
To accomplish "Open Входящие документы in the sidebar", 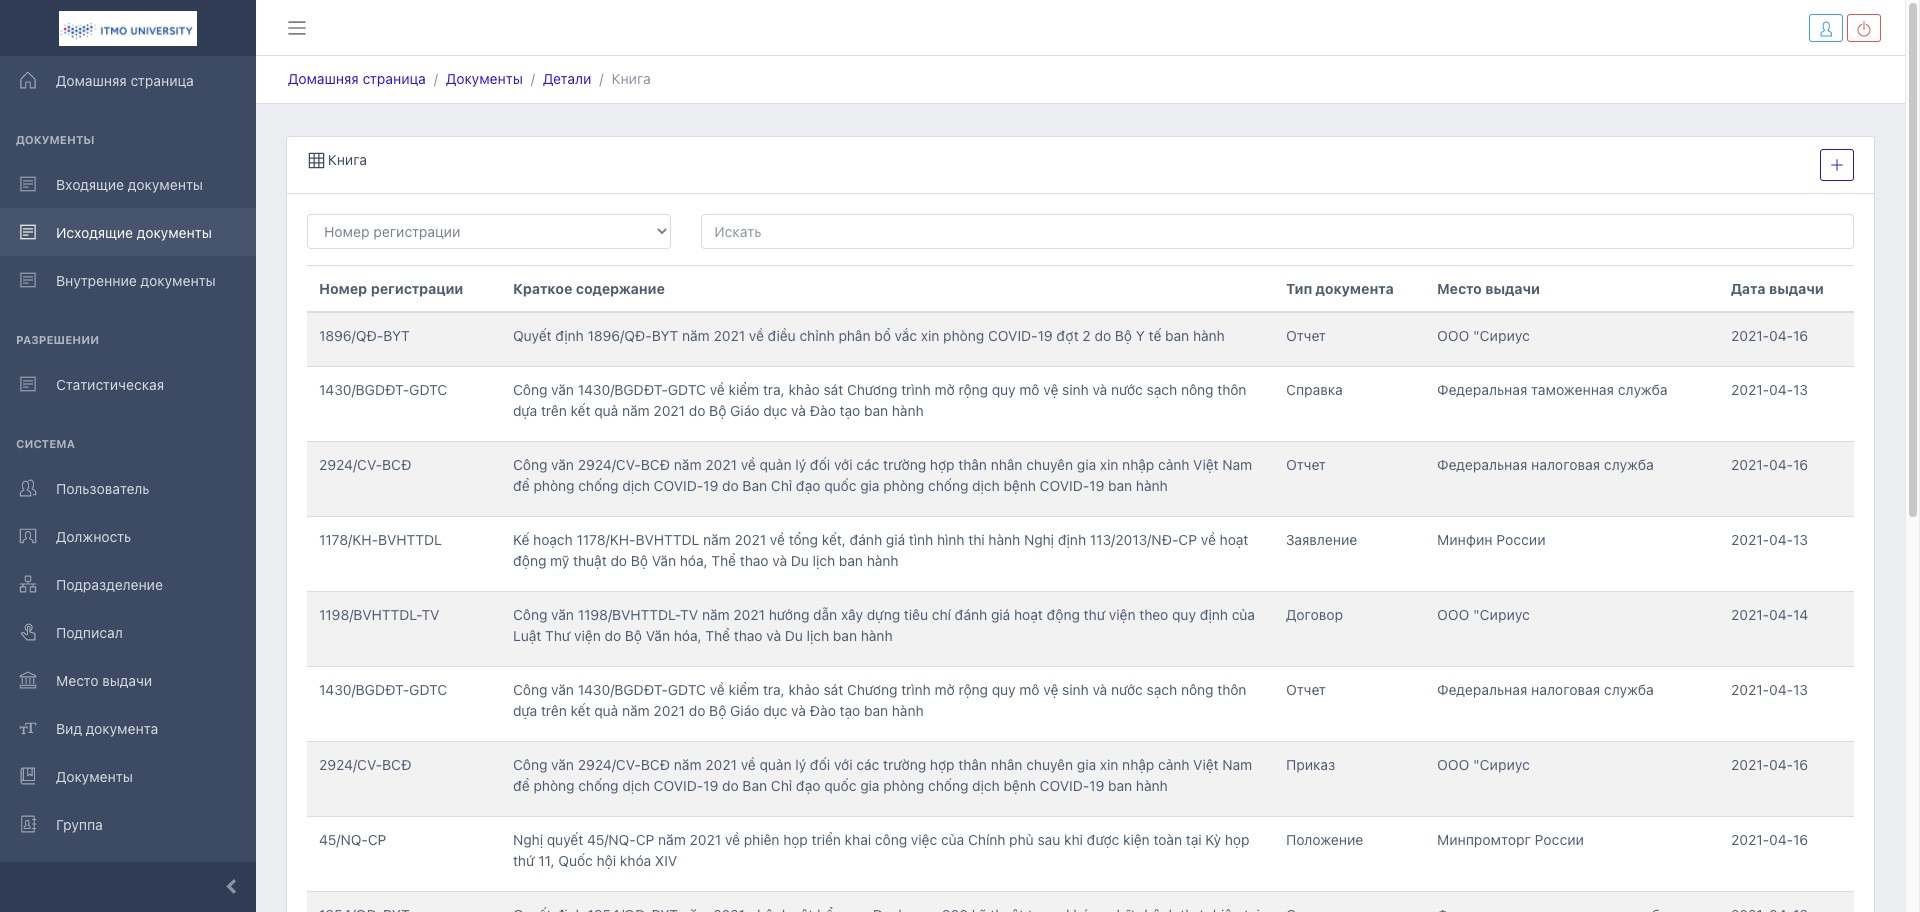I will tap(129, 185).
